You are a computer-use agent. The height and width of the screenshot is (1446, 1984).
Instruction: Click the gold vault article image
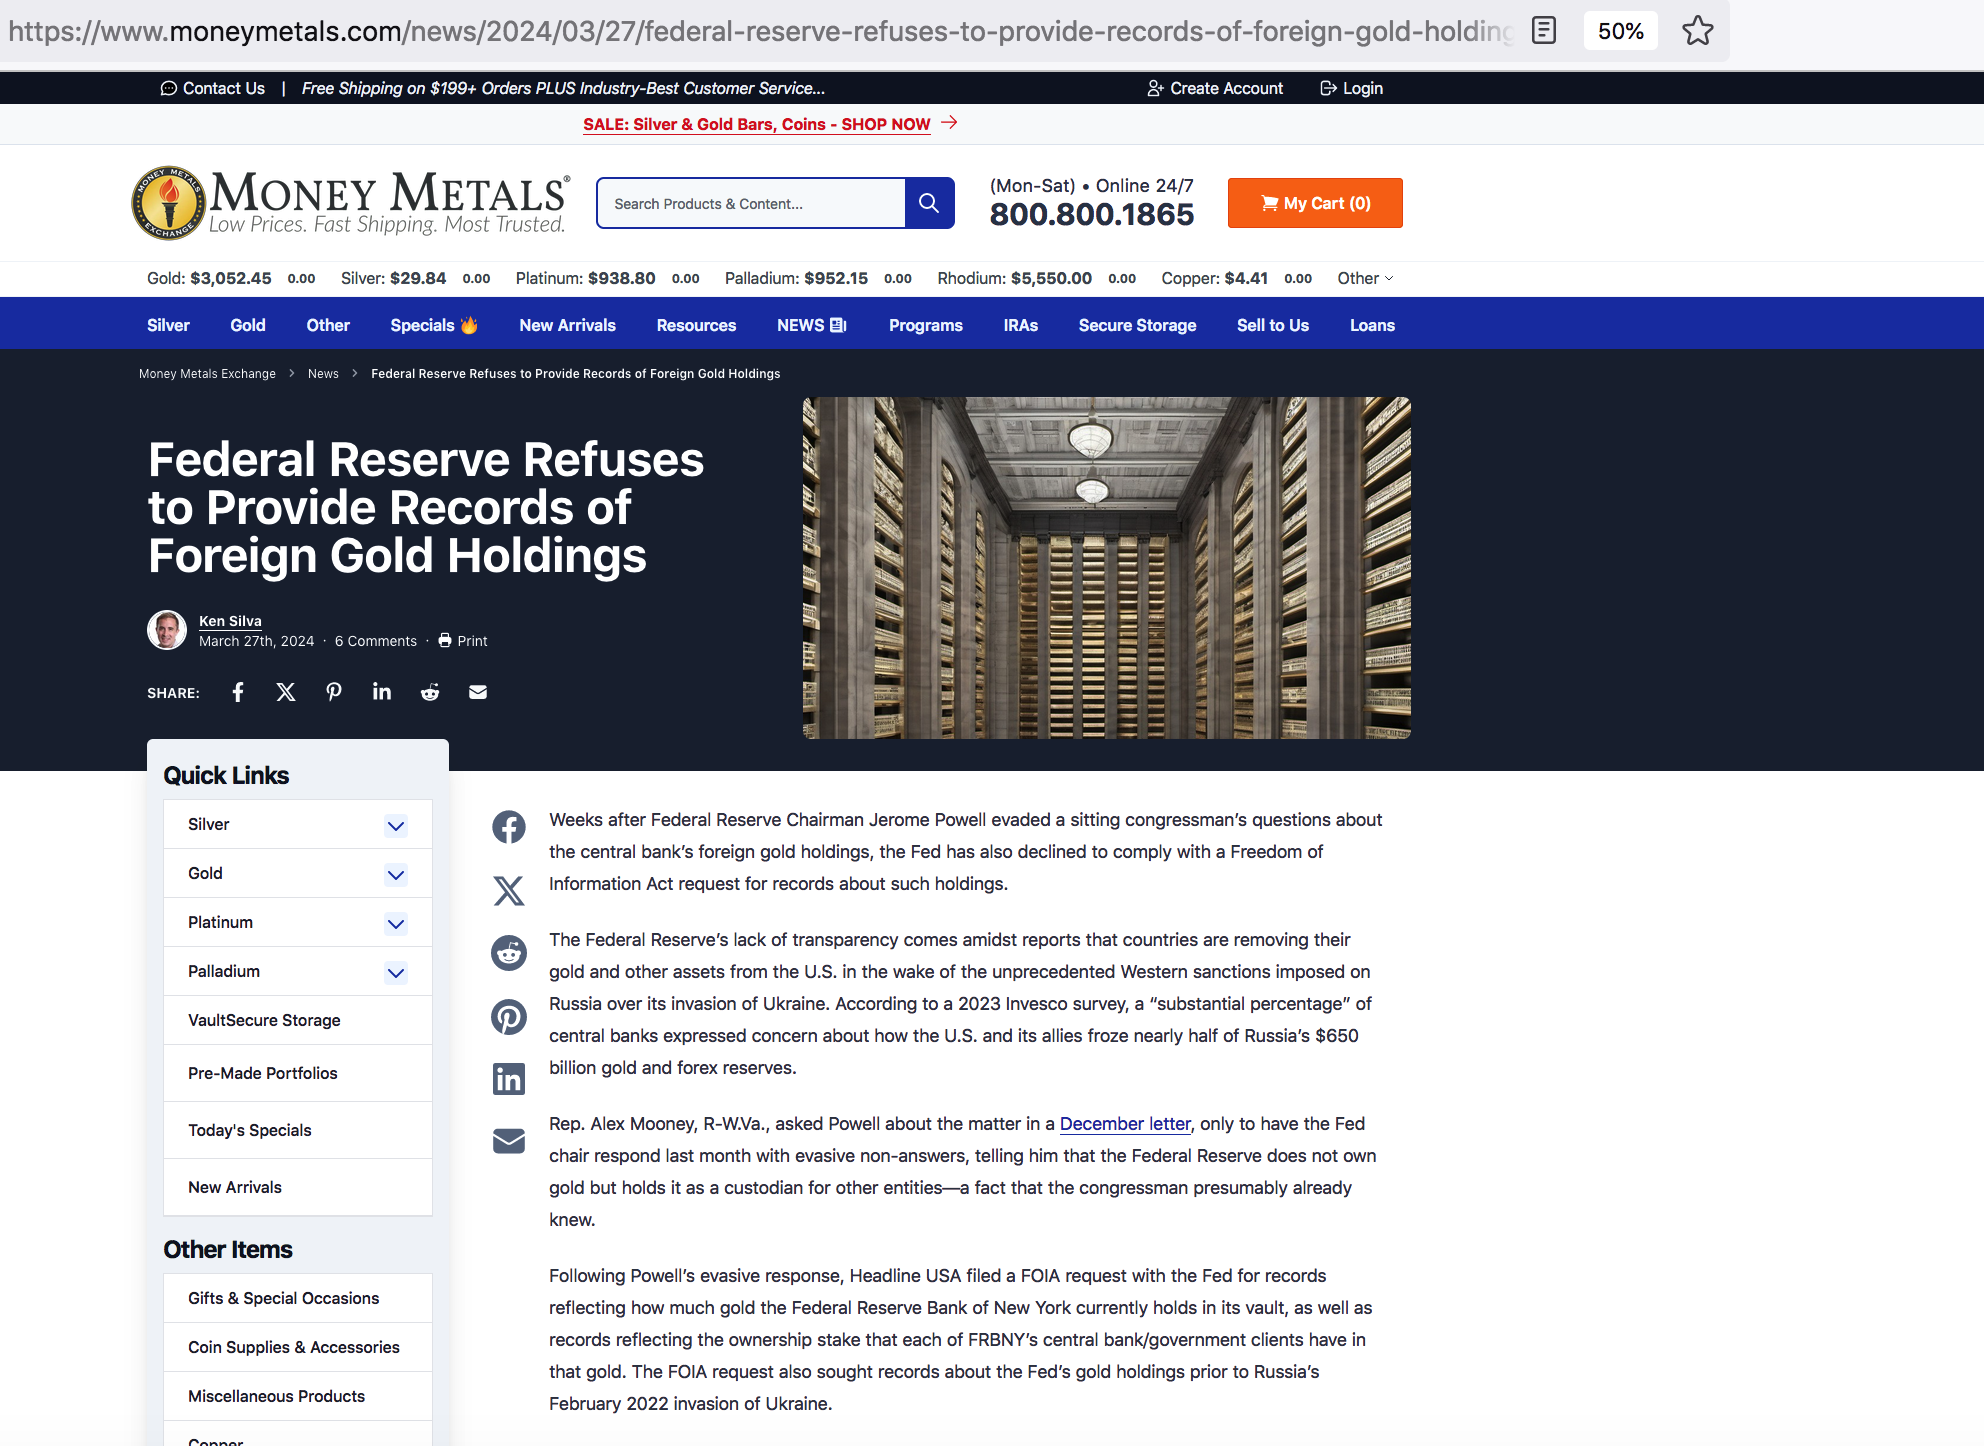click(x=1107, y=568)
